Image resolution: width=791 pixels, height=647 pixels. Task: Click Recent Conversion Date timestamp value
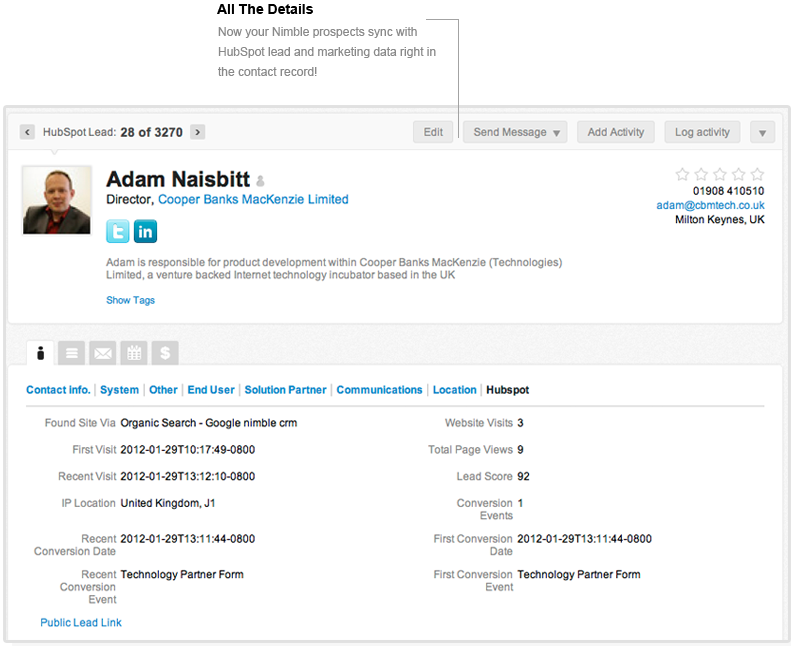pos(188,539)
